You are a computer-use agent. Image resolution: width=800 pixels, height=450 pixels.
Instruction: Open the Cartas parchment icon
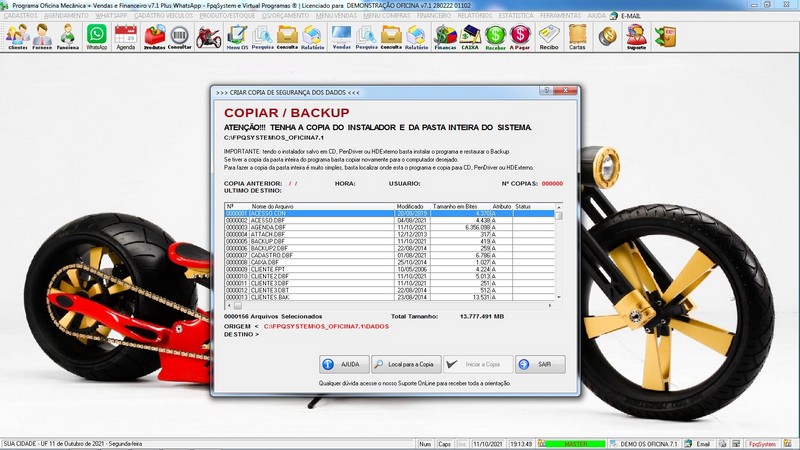(577, 37)
